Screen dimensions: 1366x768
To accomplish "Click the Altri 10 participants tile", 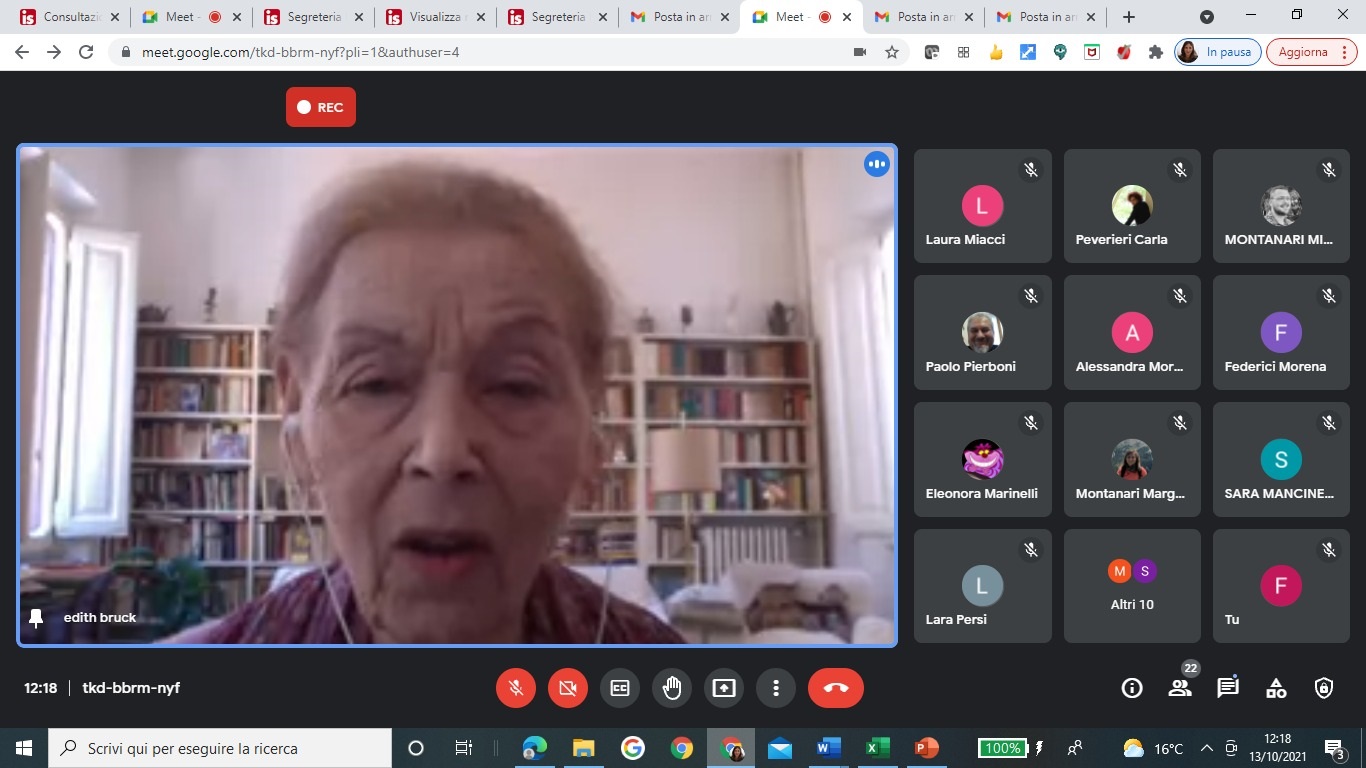I will pos(1132,586).
